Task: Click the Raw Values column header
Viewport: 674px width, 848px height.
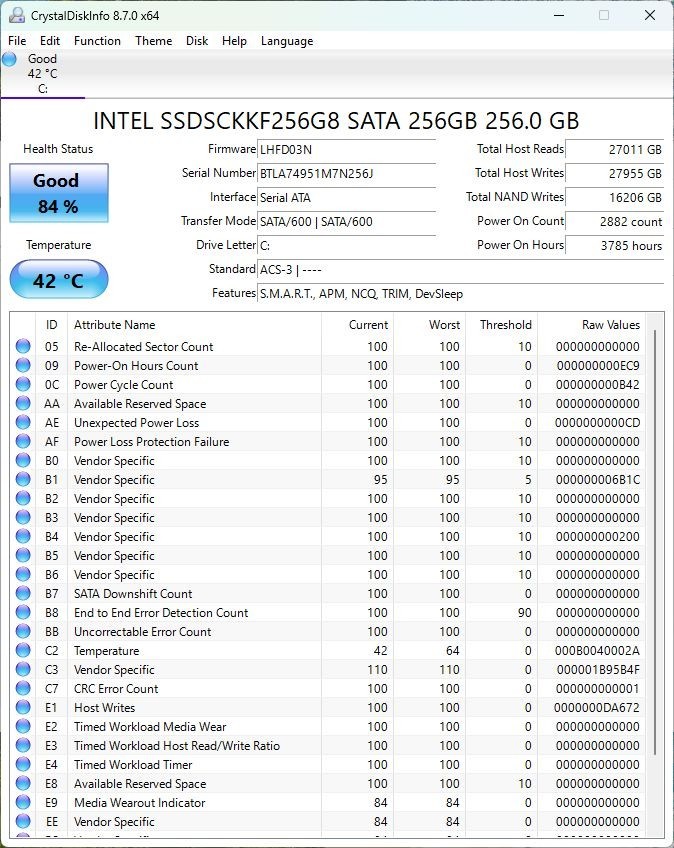Action: coord(611,324)
